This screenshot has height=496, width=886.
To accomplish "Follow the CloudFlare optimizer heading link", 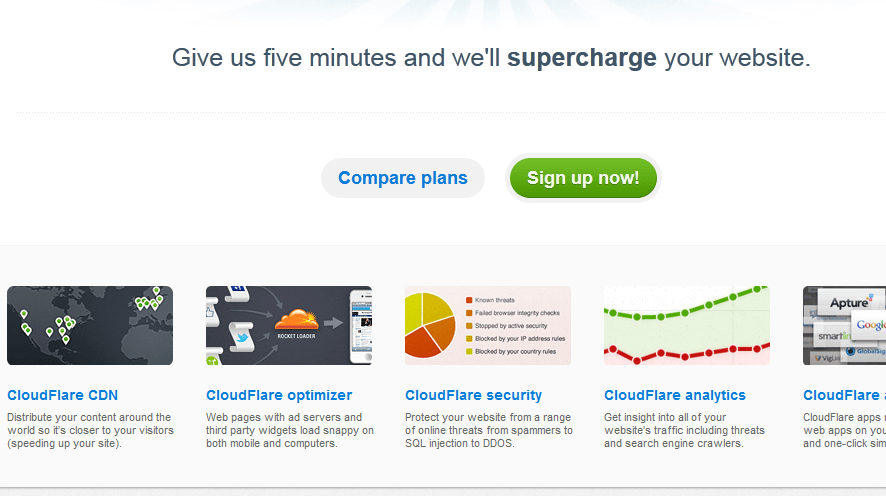I will [x=279, y=395].
